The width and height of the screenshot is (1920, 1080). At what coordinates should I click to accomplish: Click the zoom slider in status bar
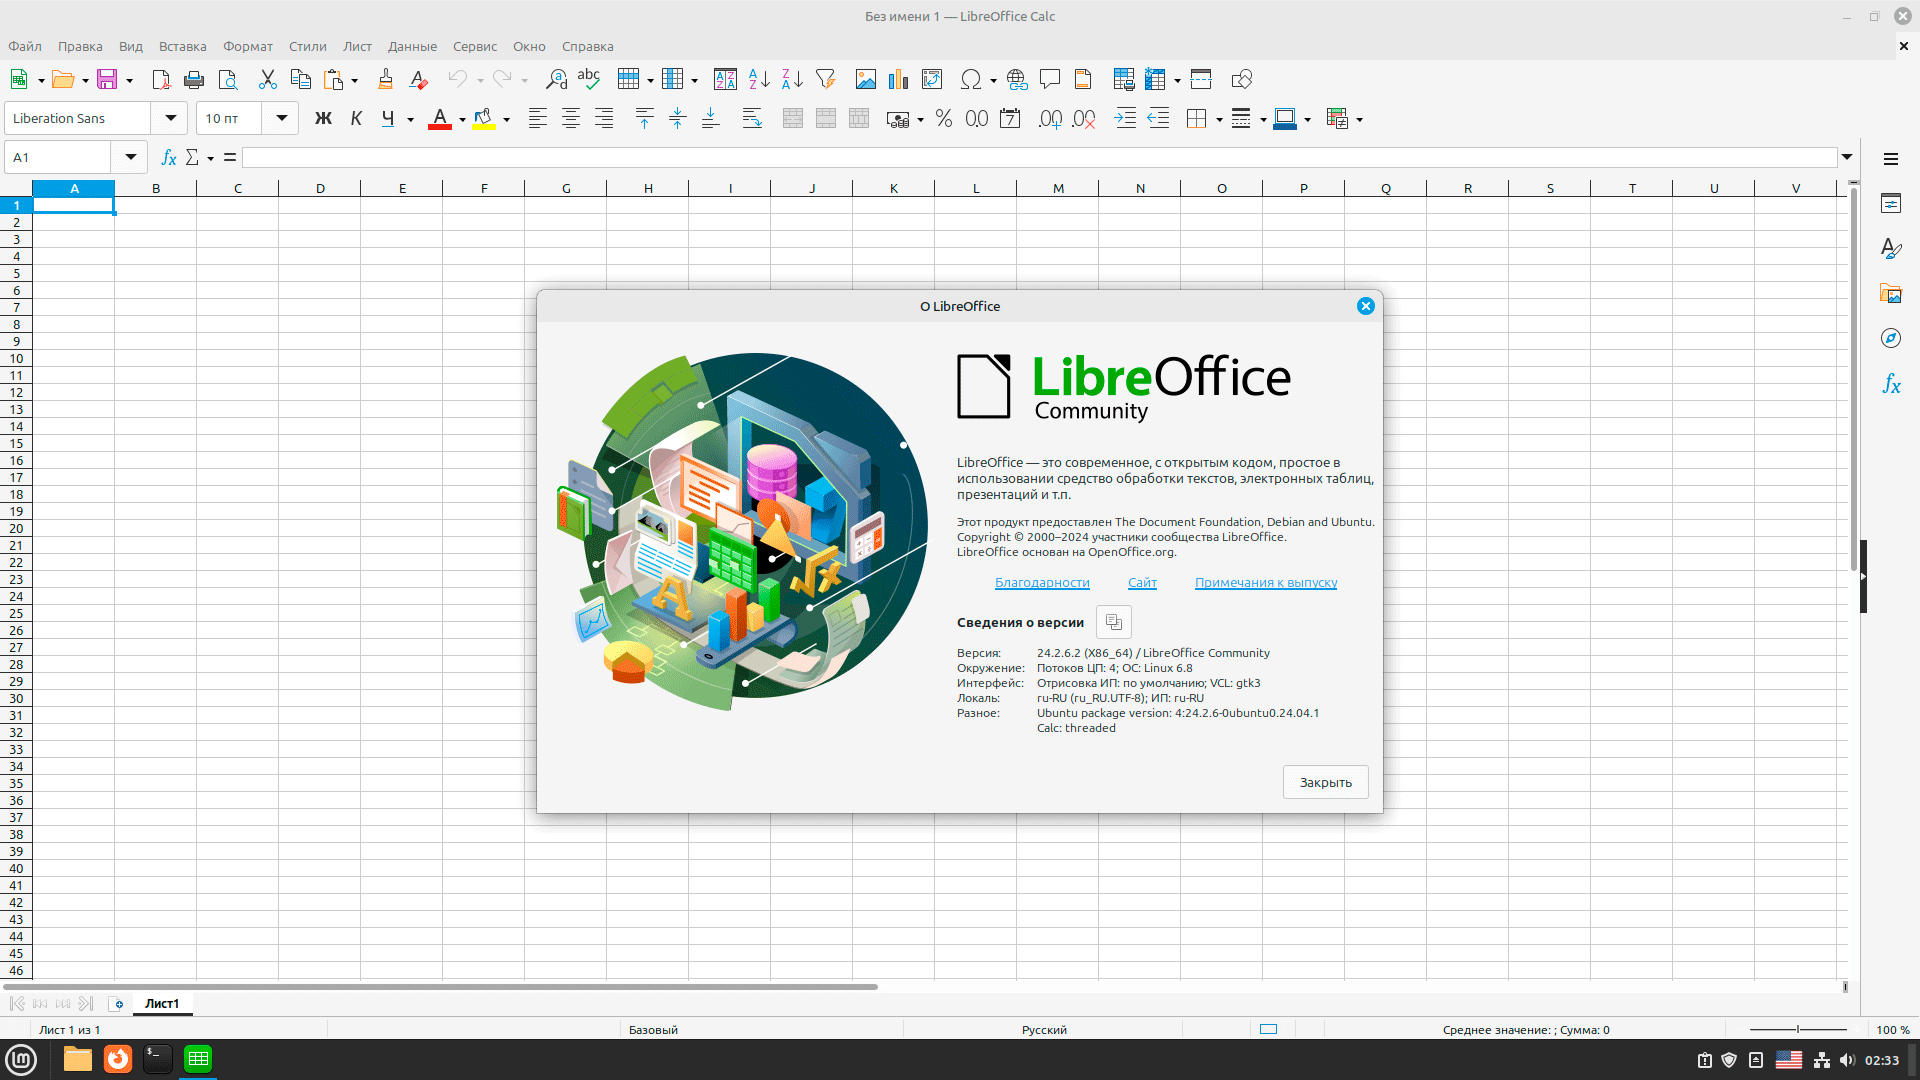[x=1797, y=1030]
